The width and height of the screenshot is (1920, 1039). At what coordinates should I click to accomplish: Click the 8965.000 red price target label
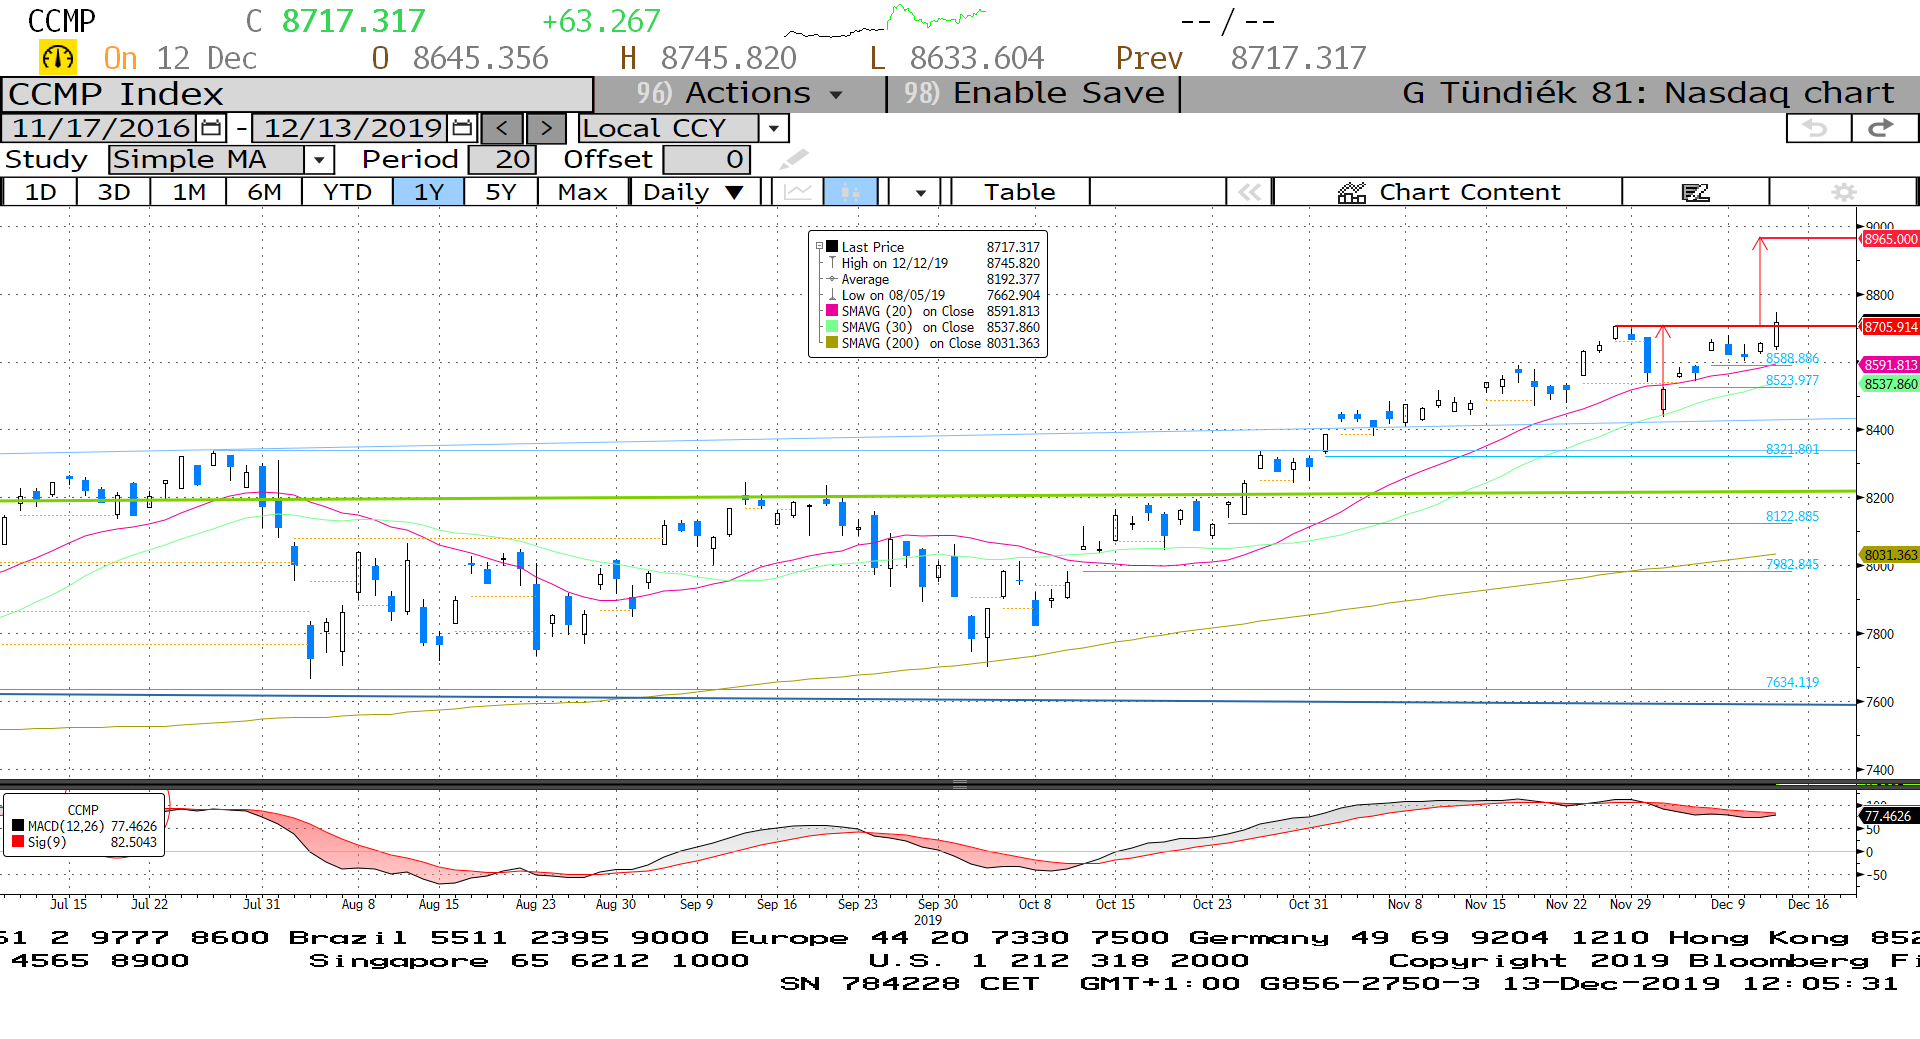tap(1890, 239)
